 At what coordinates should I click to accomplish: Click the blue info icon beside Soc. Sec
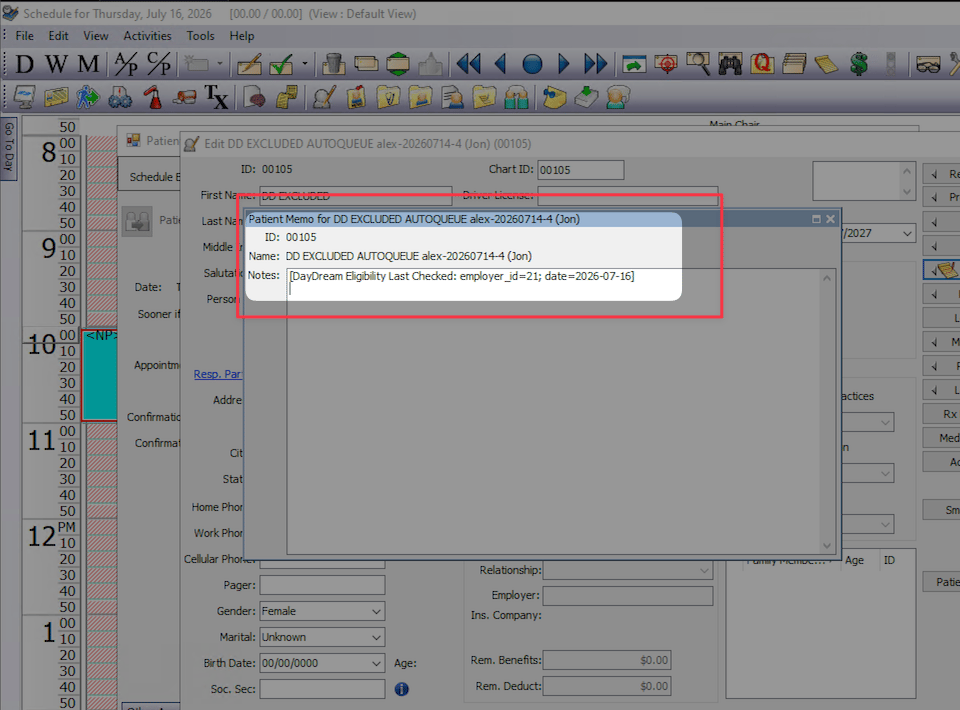coord(402,689)
